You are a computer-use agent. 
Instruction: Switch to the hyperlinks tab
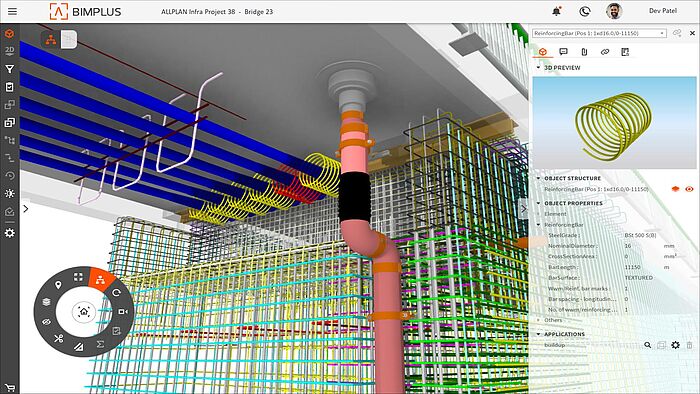point(605,52)
